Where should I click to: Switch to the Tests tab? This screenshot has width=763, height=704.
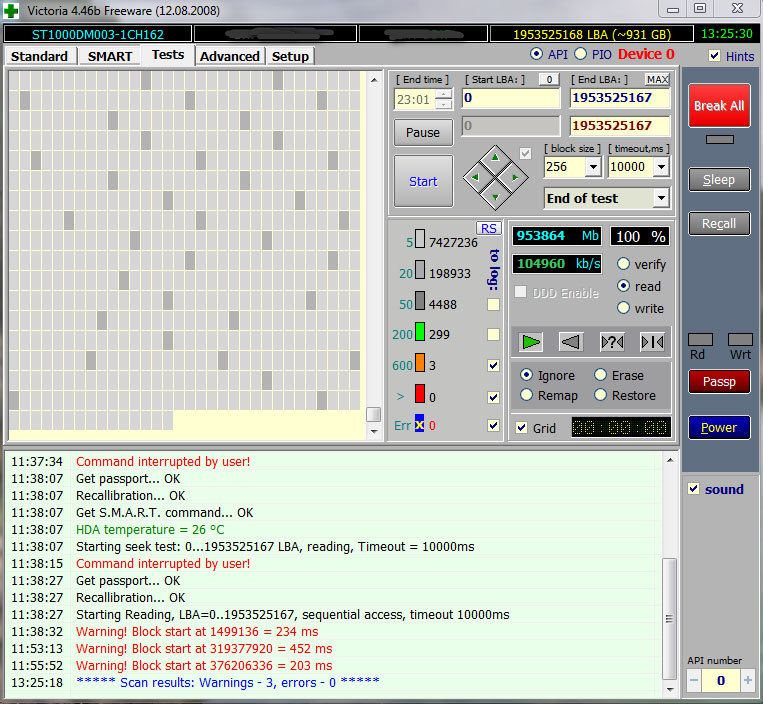tap(168, 54)
